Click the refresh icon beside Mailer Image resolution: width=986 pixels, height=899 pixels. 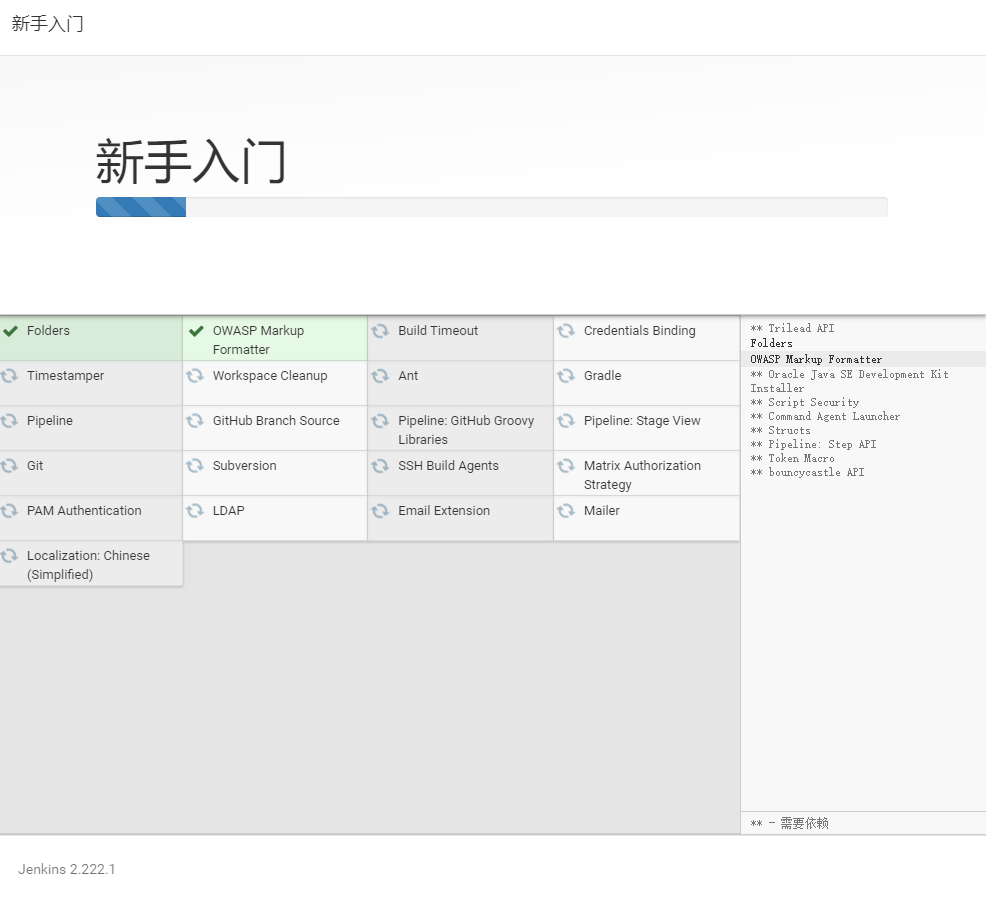[x=566, y=510]
